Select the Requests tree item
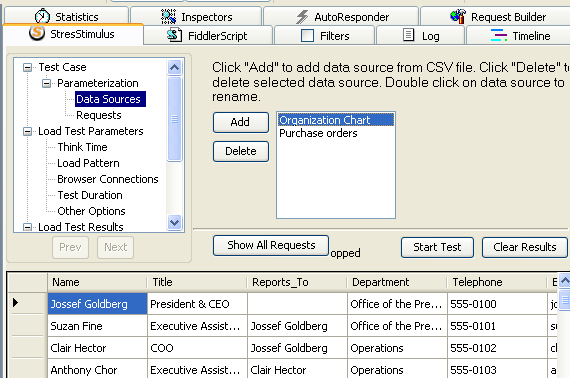 pyautogui.click(x=99, y=115)
